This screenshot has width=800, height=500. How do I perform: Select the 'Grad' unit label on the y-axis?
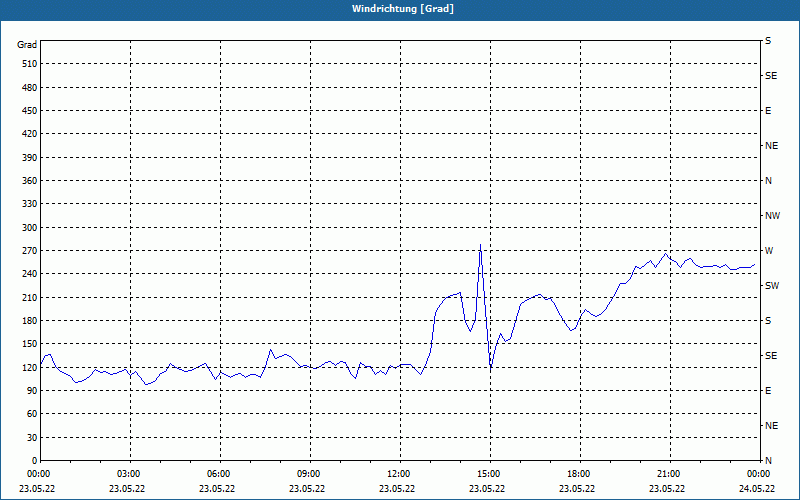click(27, 45)
